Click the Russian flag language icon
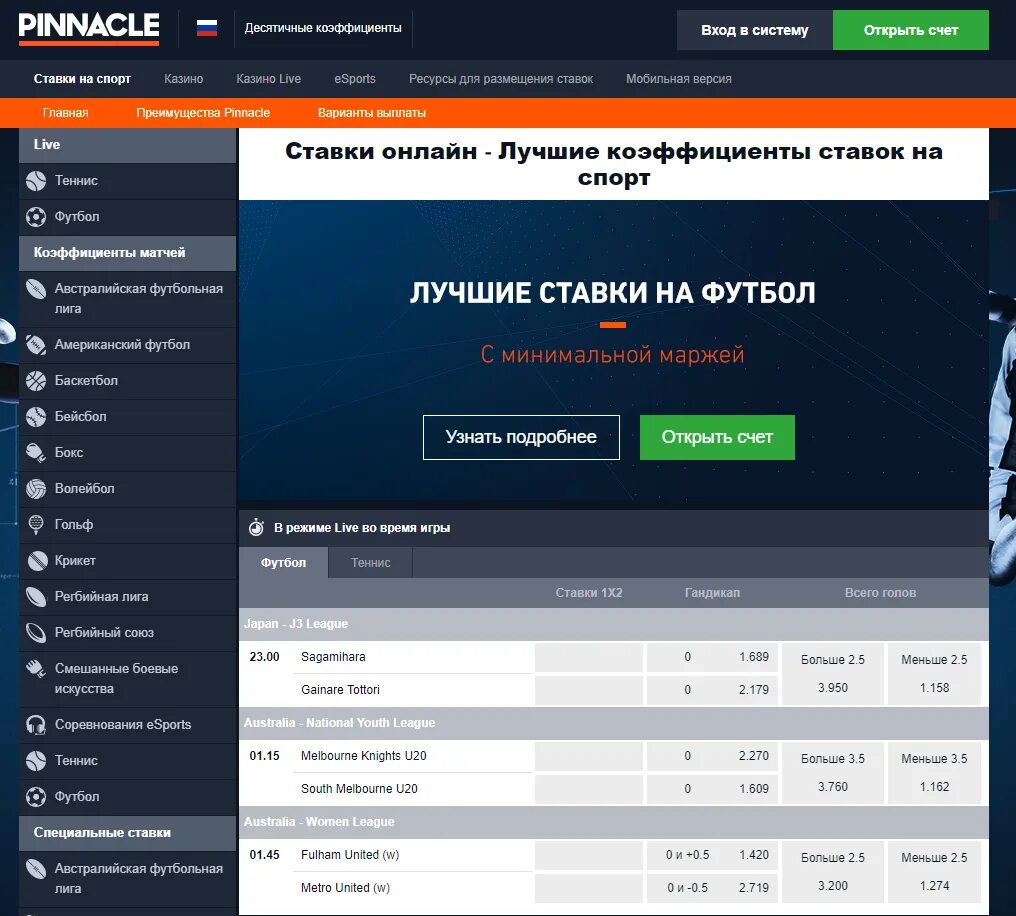 pos(206,28)
